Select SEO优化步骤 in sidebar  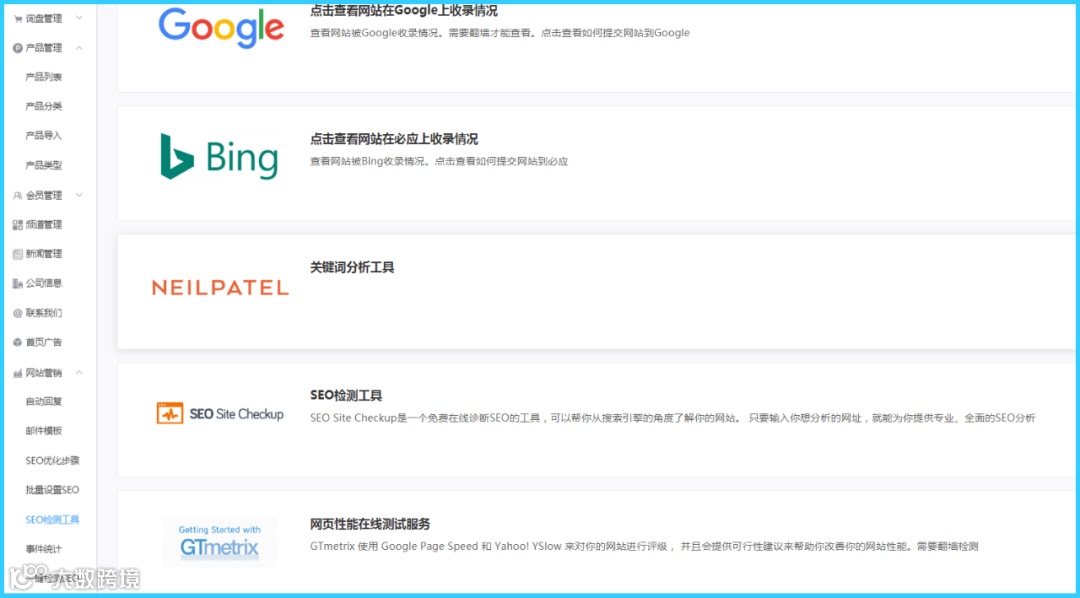(x=52, y=460)
